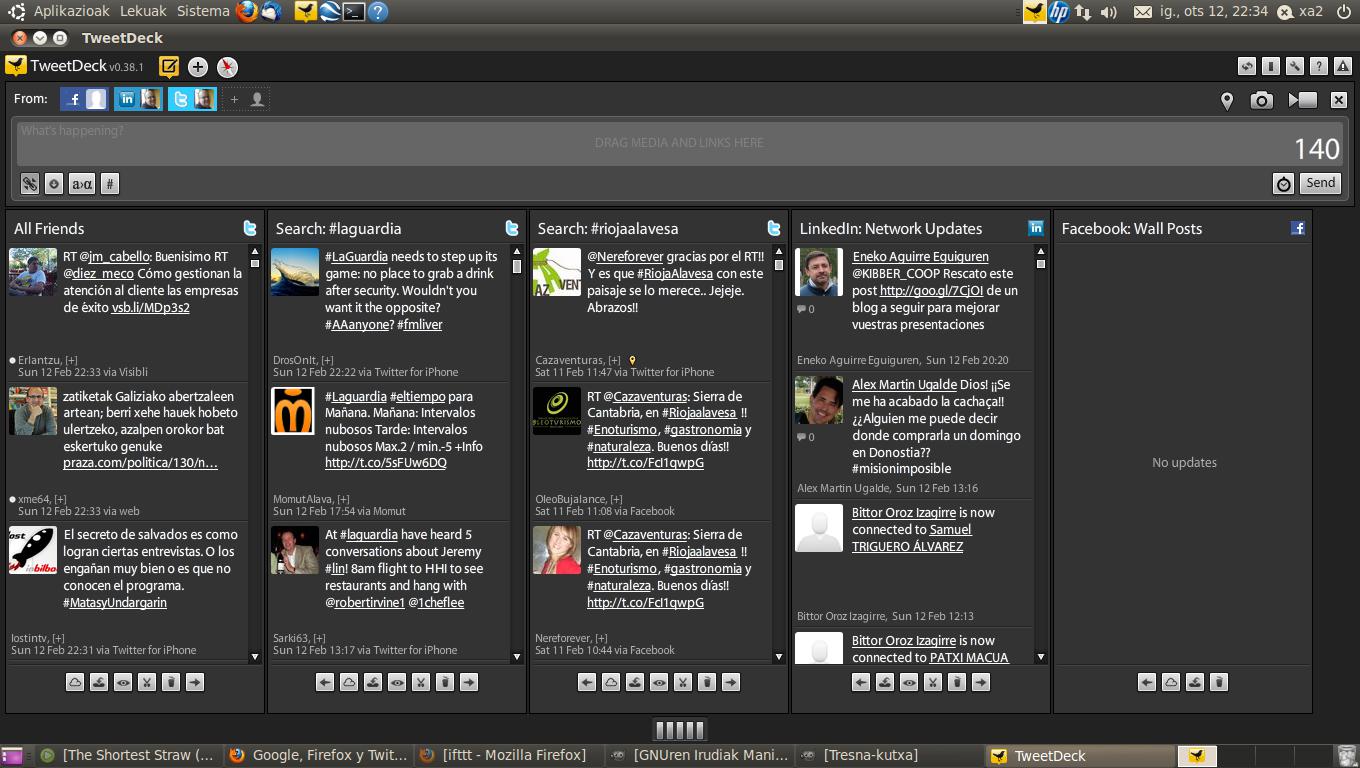Click the hashtag button below compose box
Screen dimensions: 1360x768
(x=110, y=184)
